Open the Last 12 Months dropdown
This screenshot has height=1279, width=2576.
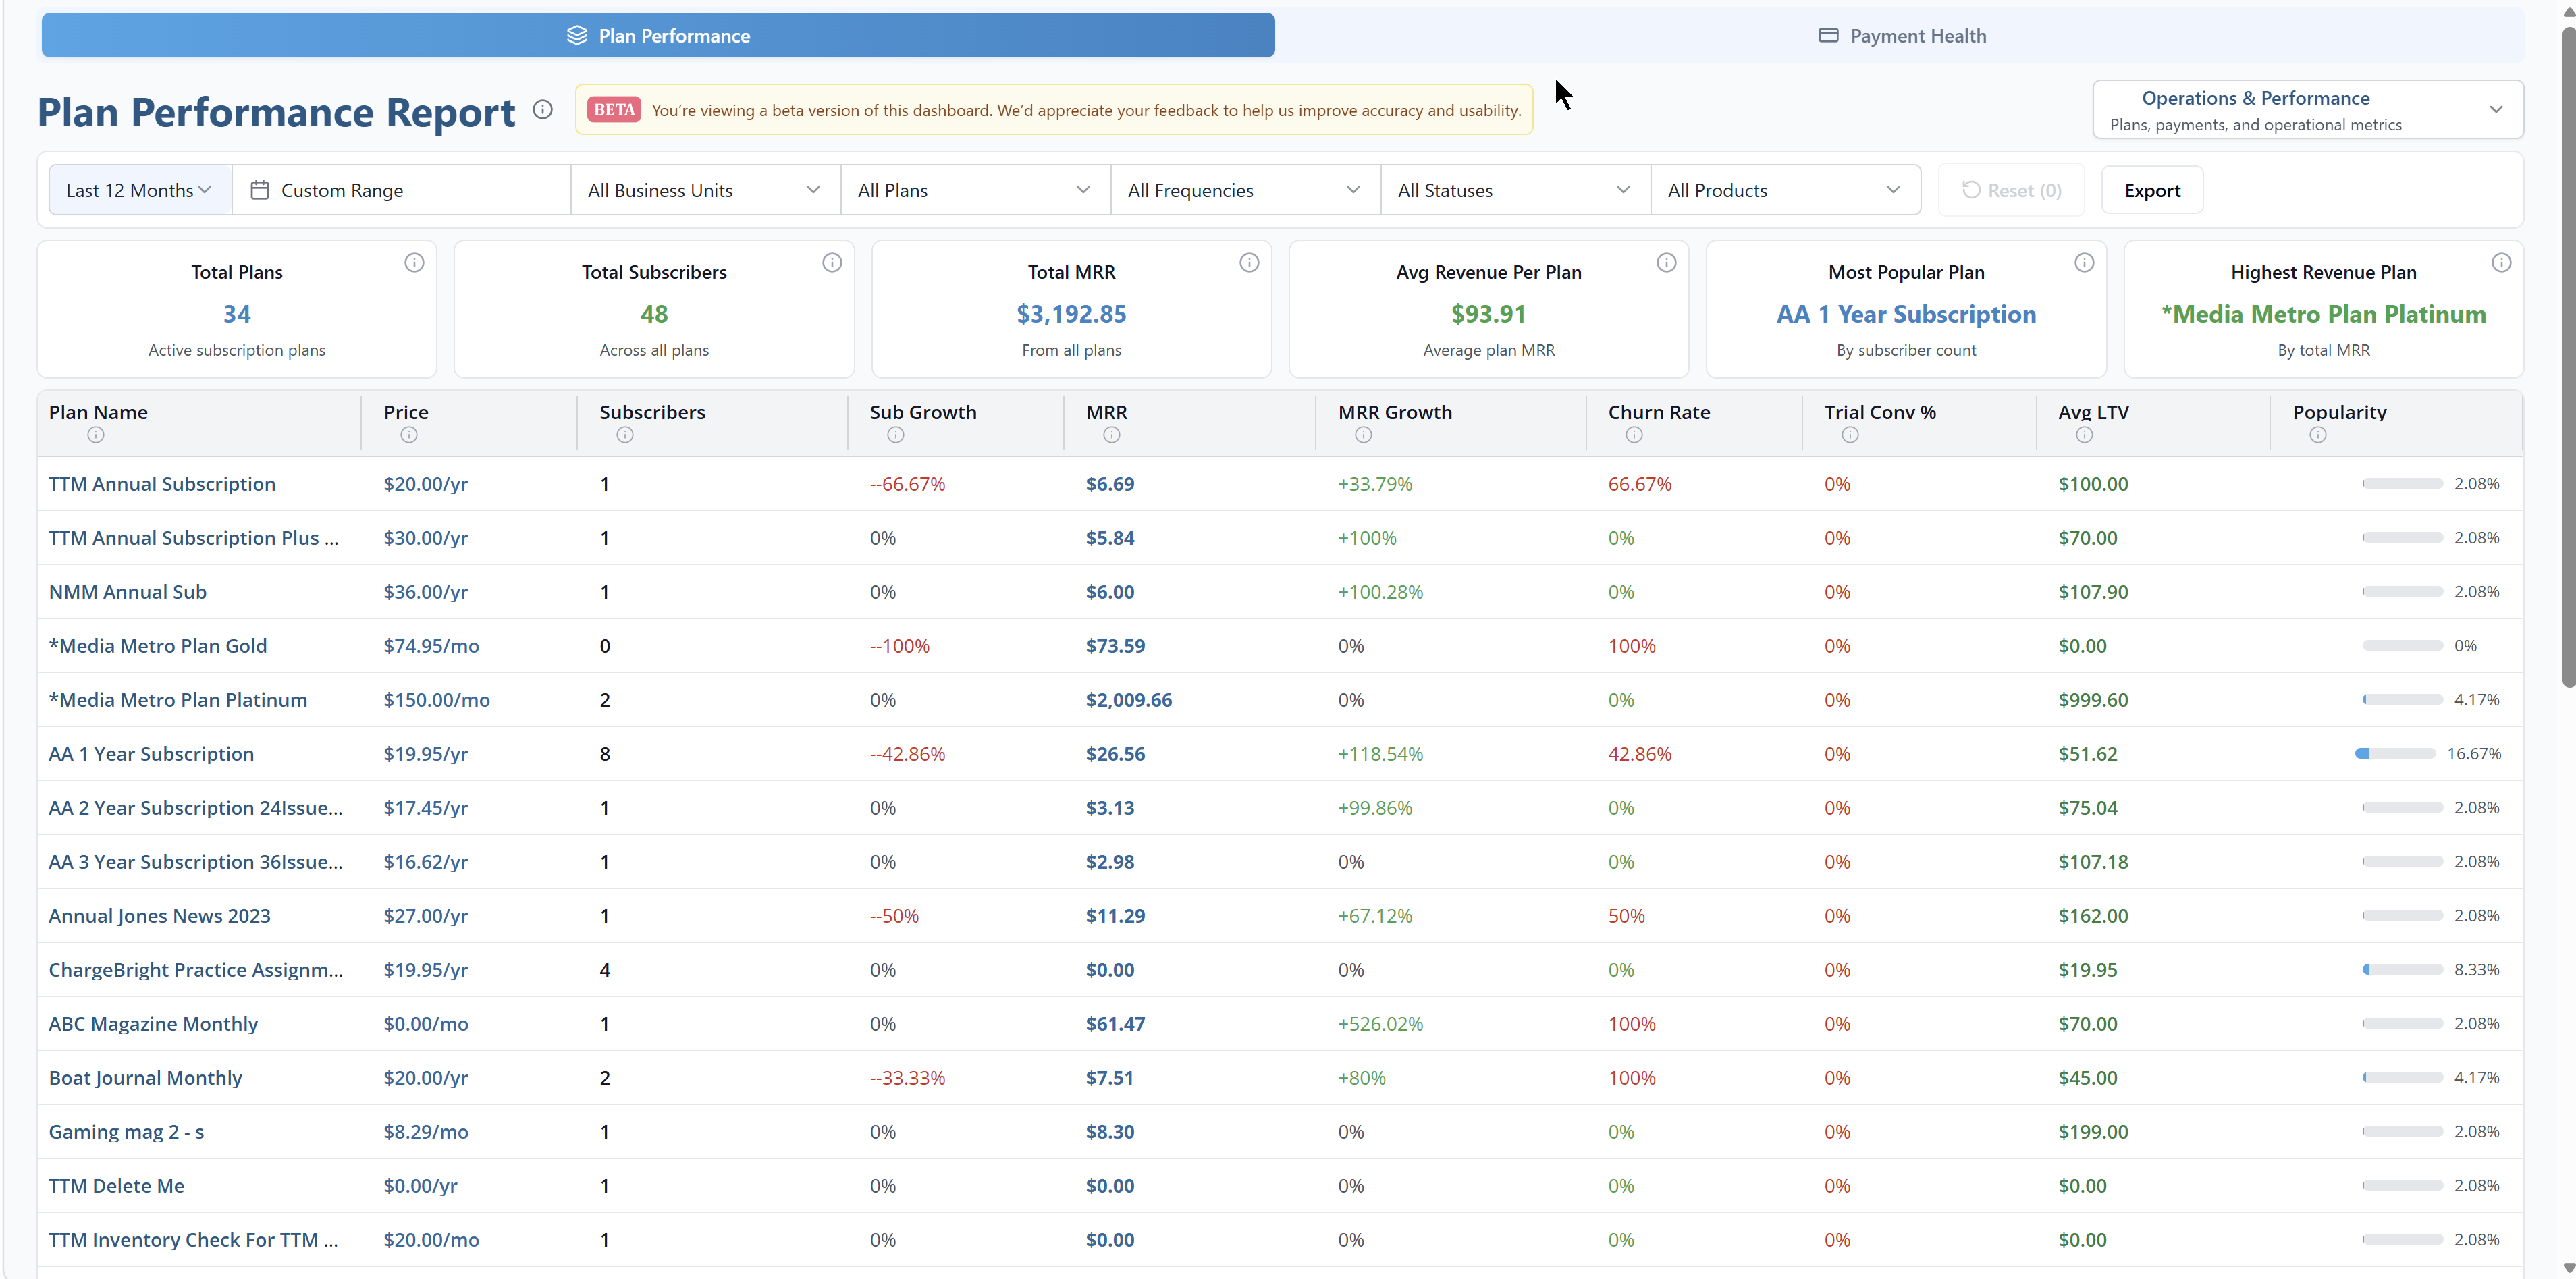pyautogui.click(x=140, y=190)
